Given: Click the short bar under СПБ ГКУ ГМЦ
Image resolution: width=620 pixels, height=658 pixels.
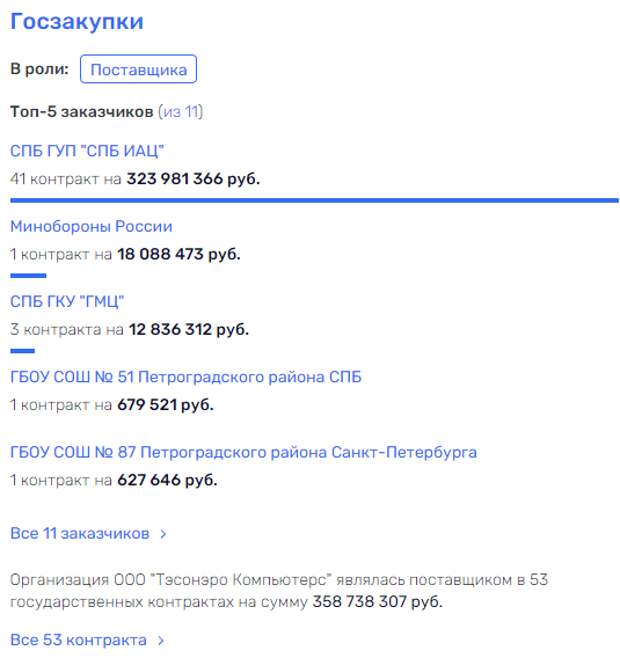Looking at the screenshot, I should (22, 351).
